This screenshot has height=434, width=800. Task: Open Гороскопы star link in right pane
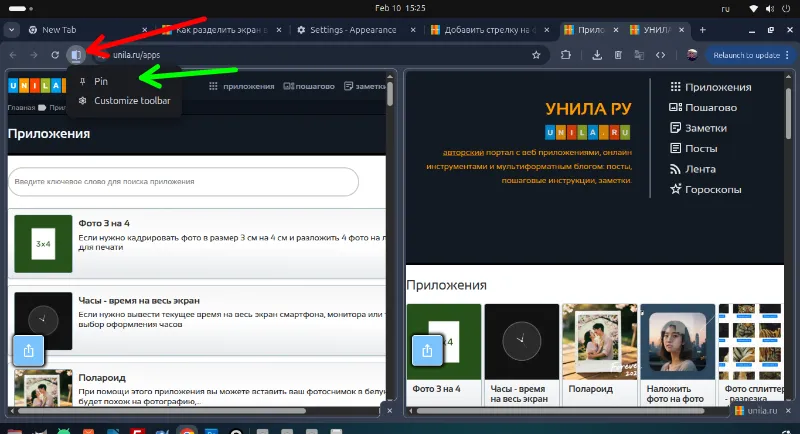point(706,189)
